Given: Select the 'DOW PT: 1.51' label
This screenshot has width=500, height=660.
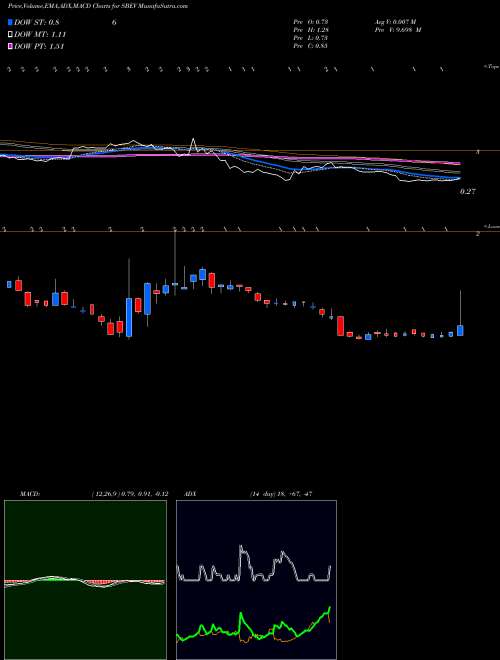Looking at the screenshot, I should click(39, 47).
